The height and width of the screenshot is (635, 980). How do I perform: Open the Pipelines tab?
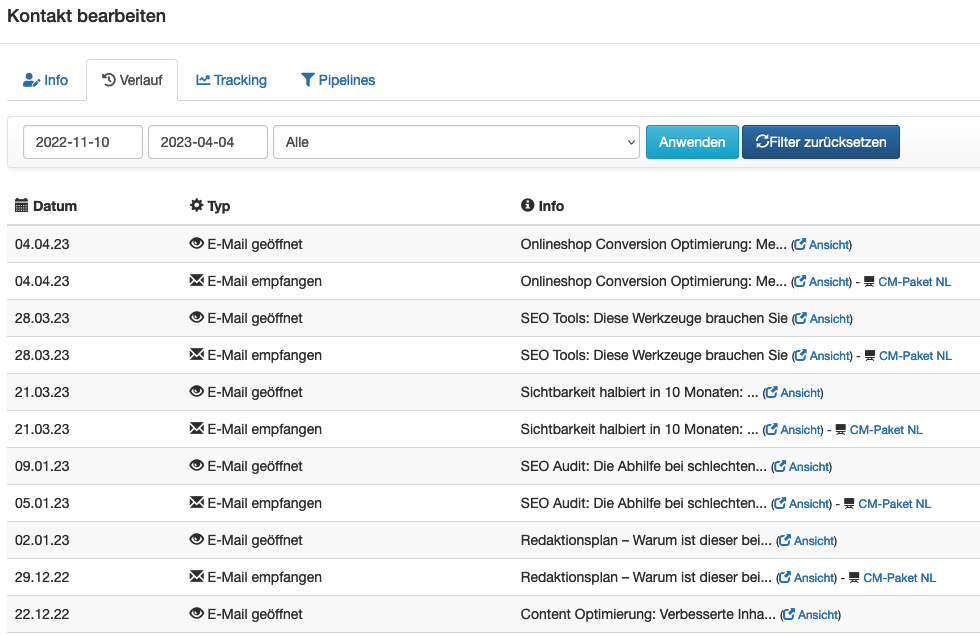coord(338,80)
